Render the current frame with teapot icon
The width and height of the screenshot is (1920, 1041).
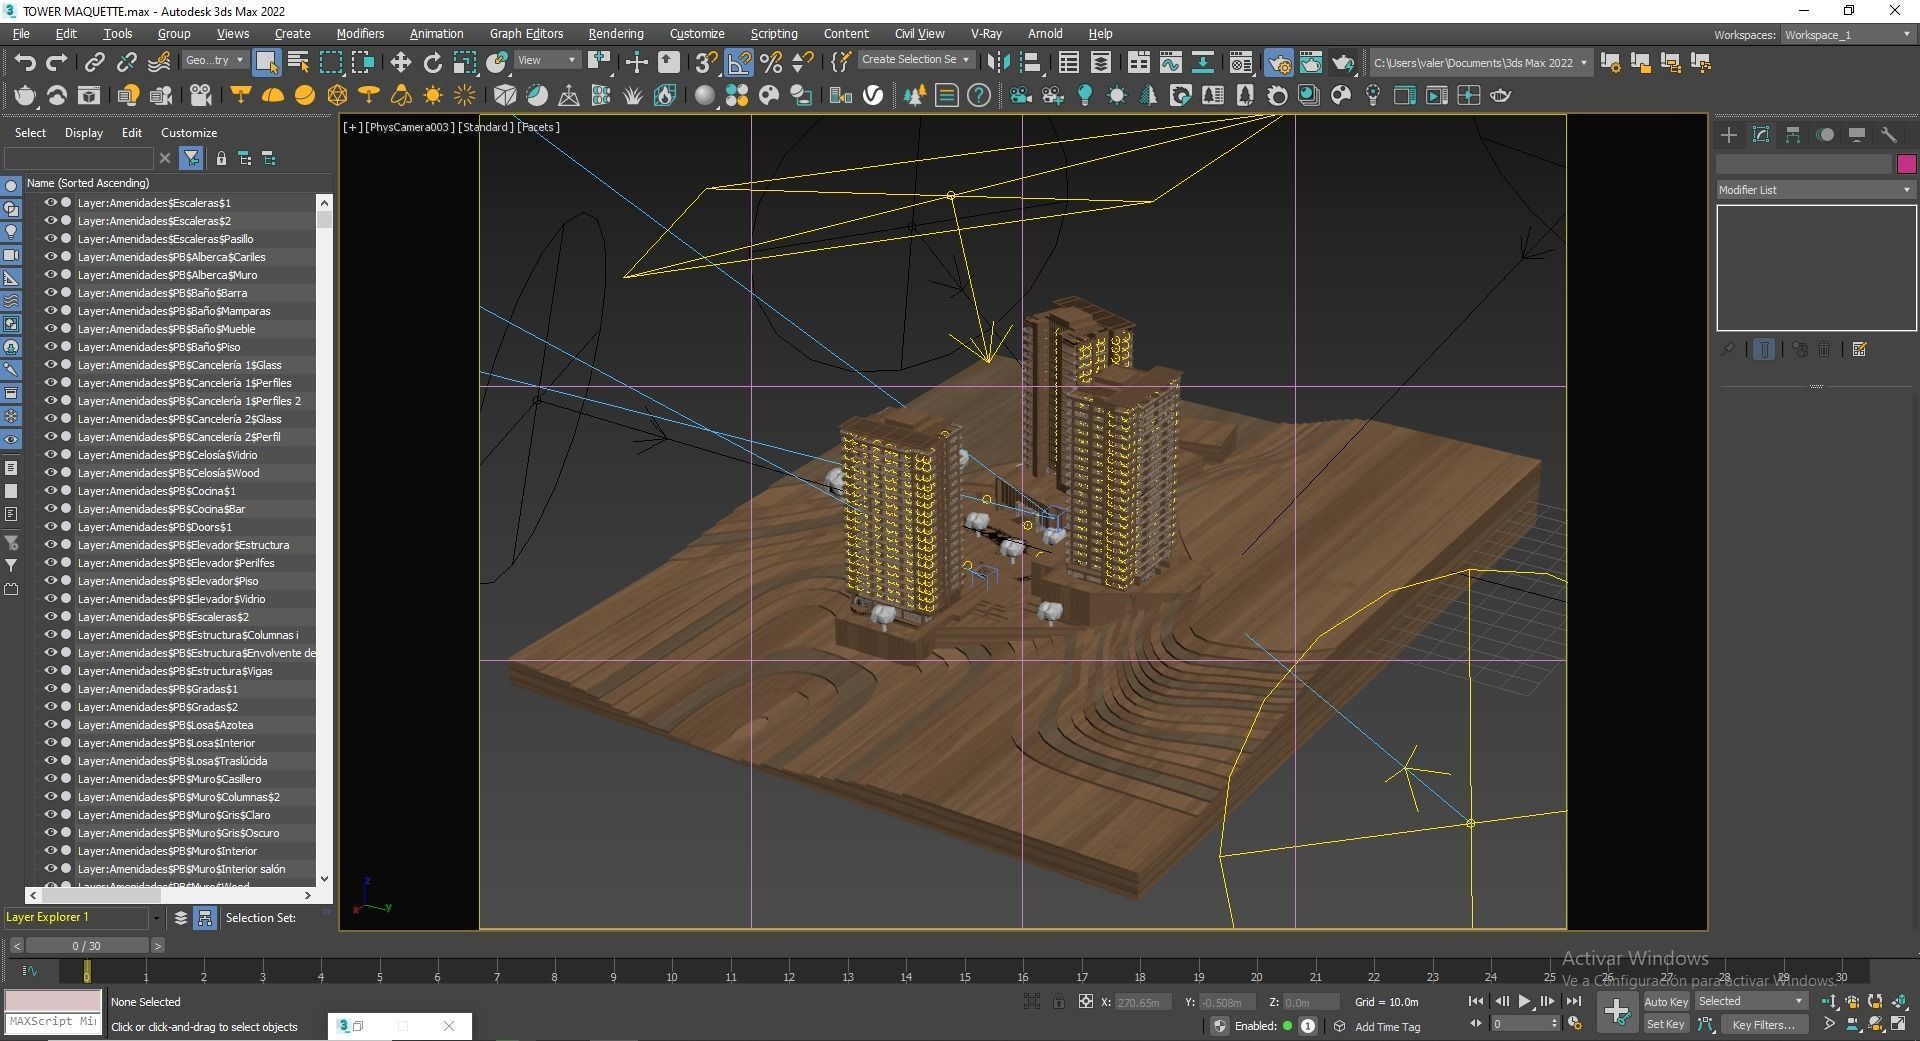click(1341, 62)
